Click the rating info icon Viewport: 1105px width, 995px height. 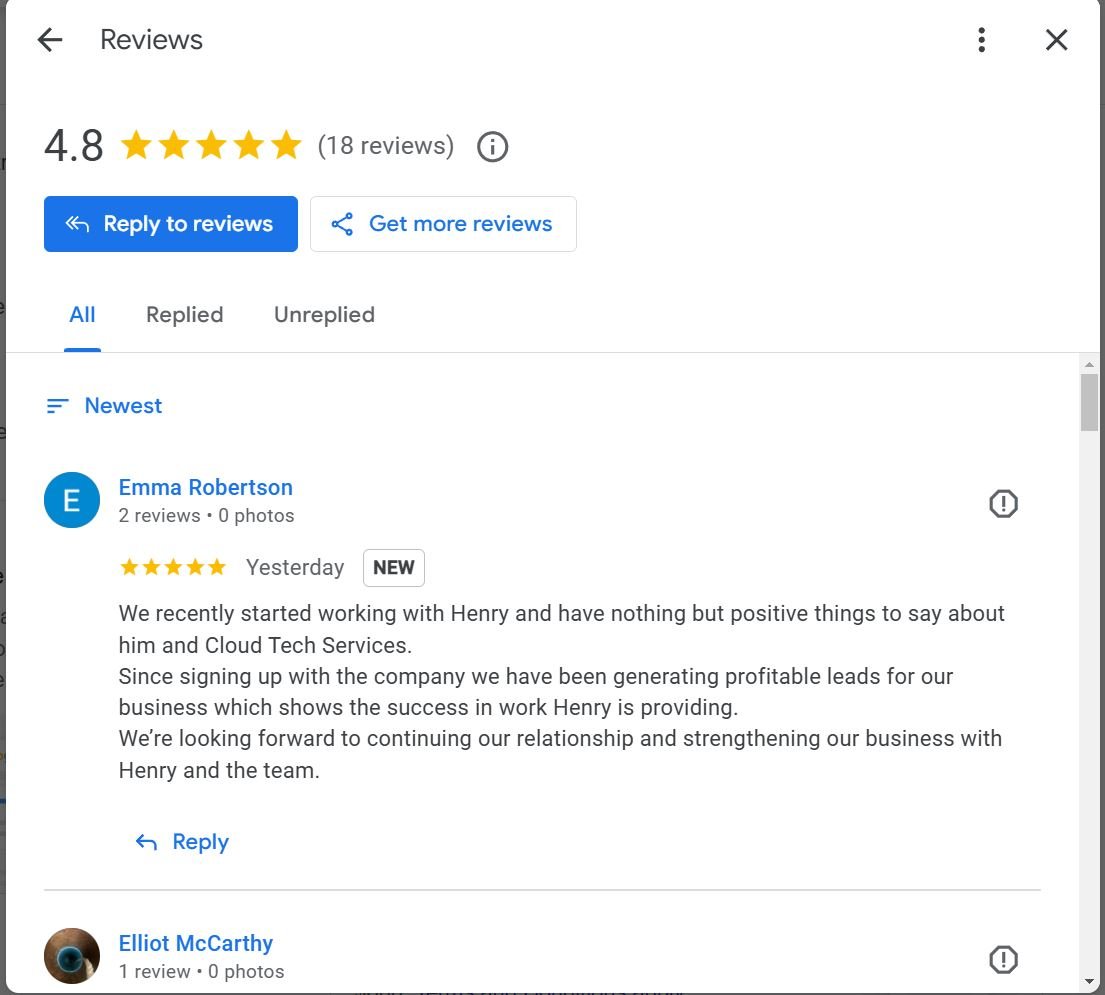click(492, 147)
